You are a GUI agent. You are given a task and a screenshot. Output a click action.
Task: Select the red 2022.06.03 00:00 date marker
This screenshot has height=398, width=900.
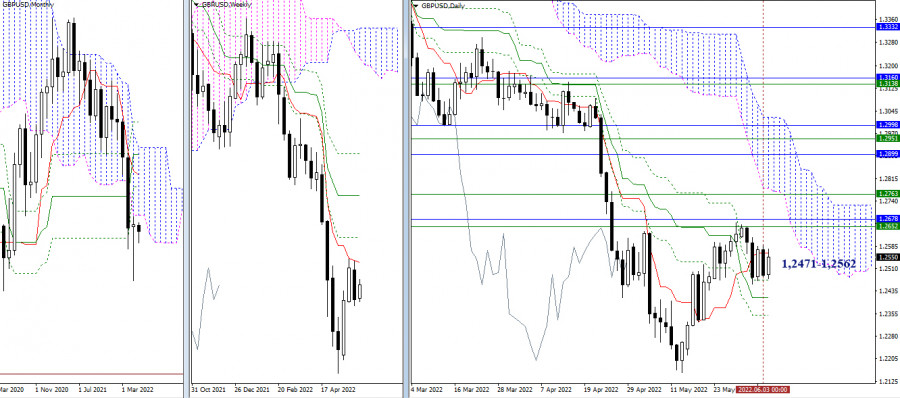coord(762,389)
